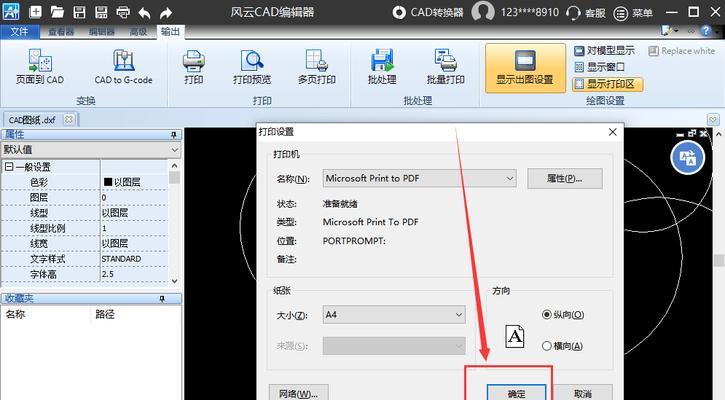Redo with the right arrow icon

[166, 12]
